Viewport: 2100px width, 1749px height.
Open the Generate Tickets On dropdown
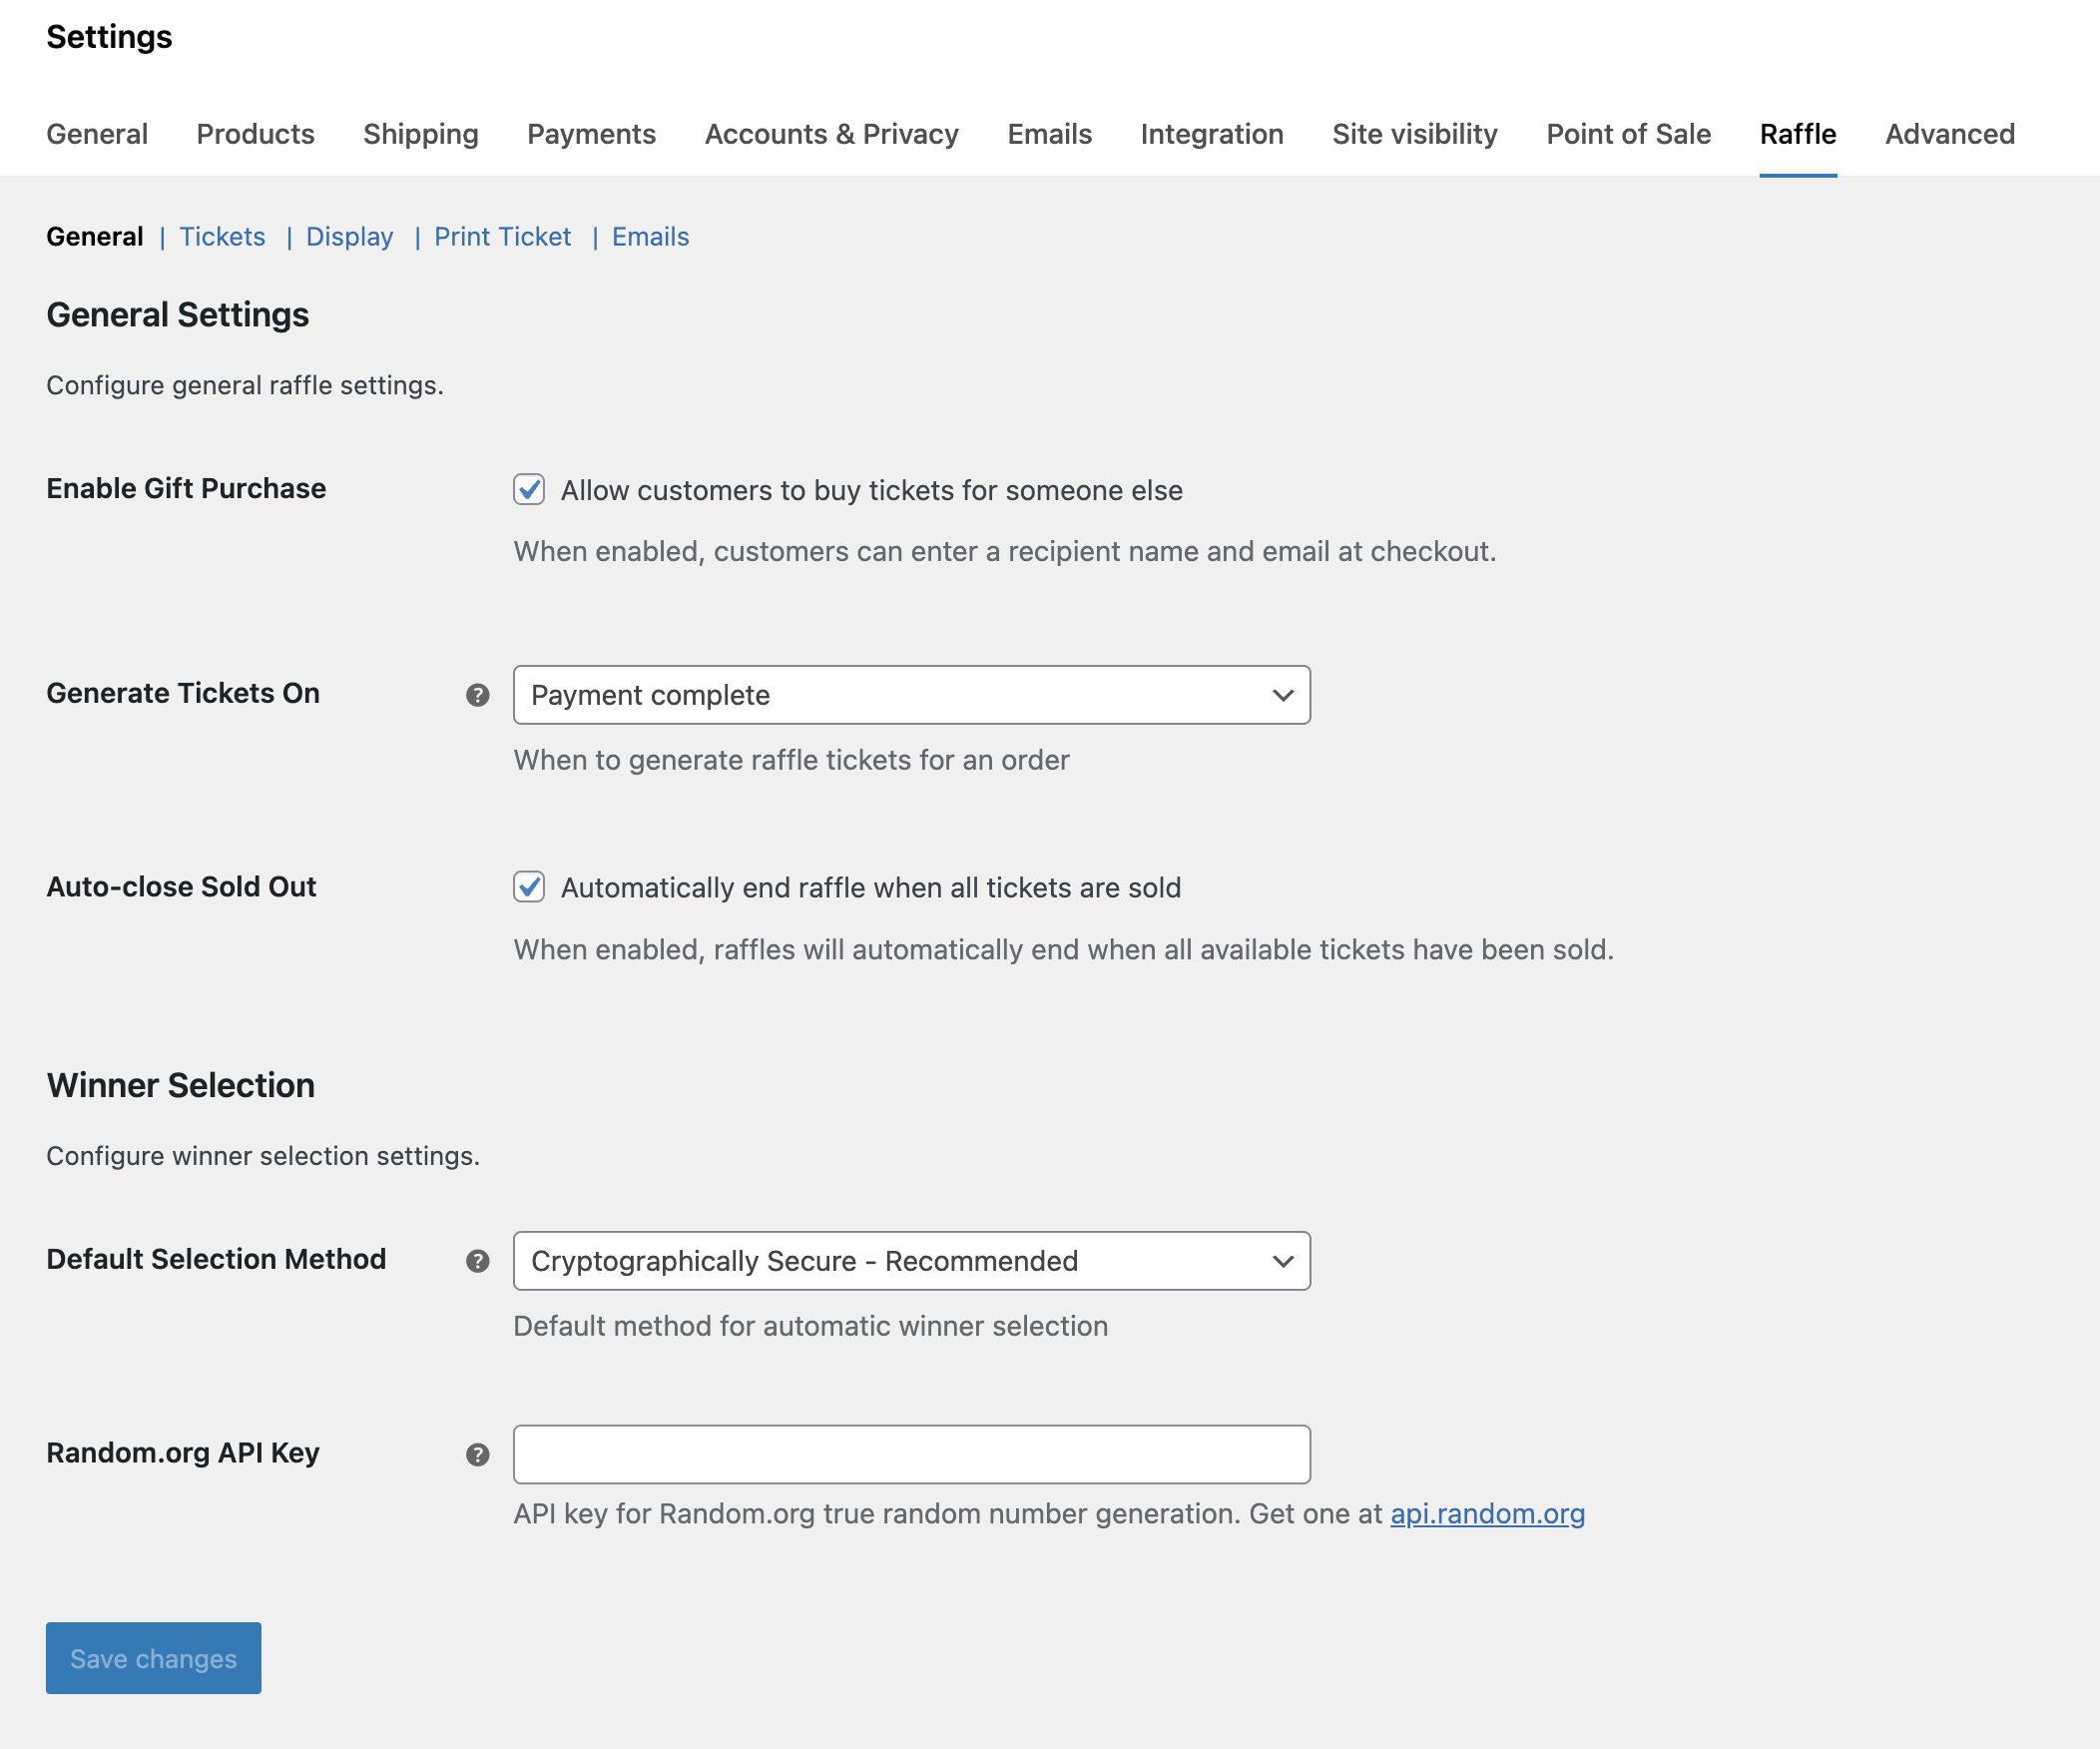coord(910,695)
